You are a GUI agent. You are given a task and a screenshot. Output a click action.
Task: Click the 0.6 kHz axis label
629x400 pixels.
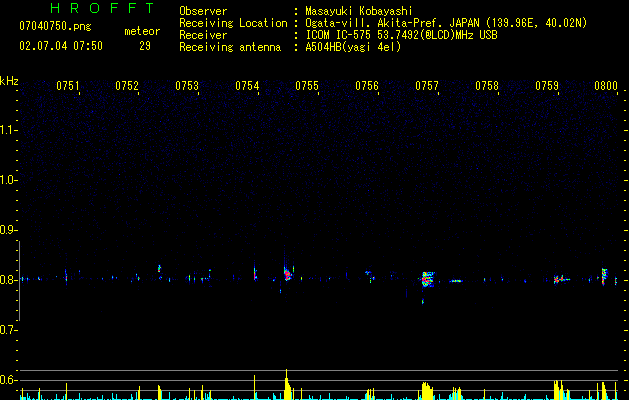click(x=8, y=380)
